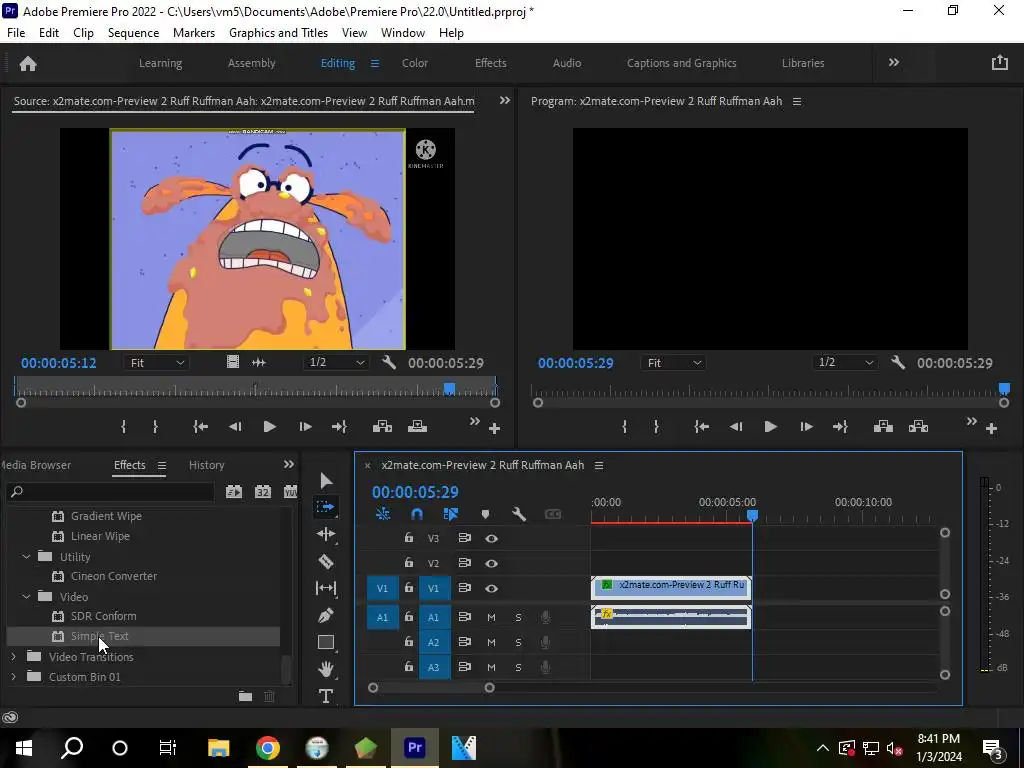Toggle V2 track output eye

tap(492, 563)
